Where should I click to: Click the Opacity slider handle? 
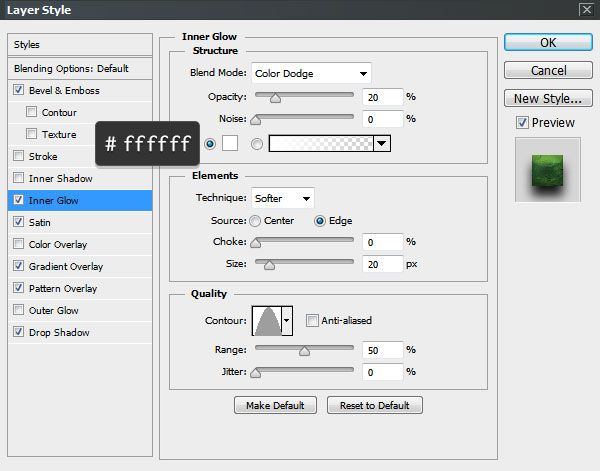pyautogui.click(x=276, y=98)
